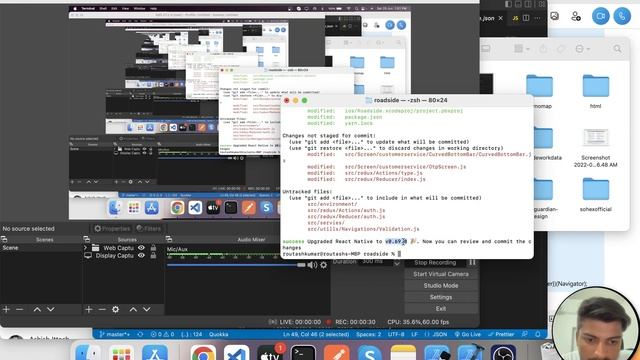Open the feedback icon in VS Code status bar
640x360 pixels.
click(x=524, y=334)
